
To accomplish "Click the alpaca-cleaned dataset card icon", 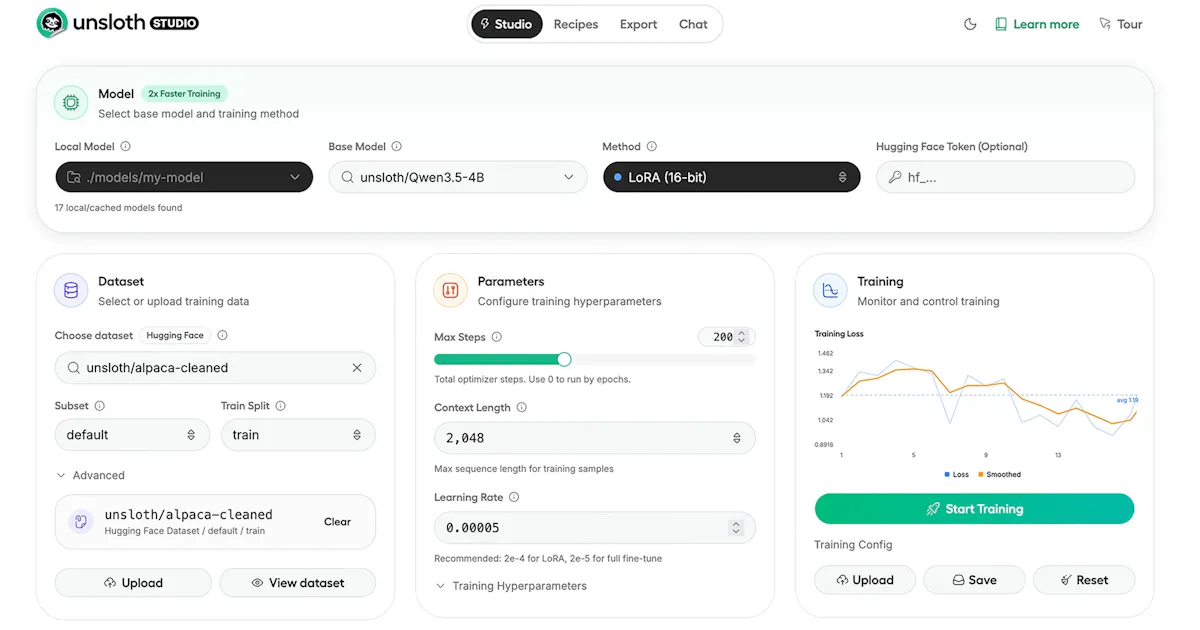I will [x=79, y=522].
